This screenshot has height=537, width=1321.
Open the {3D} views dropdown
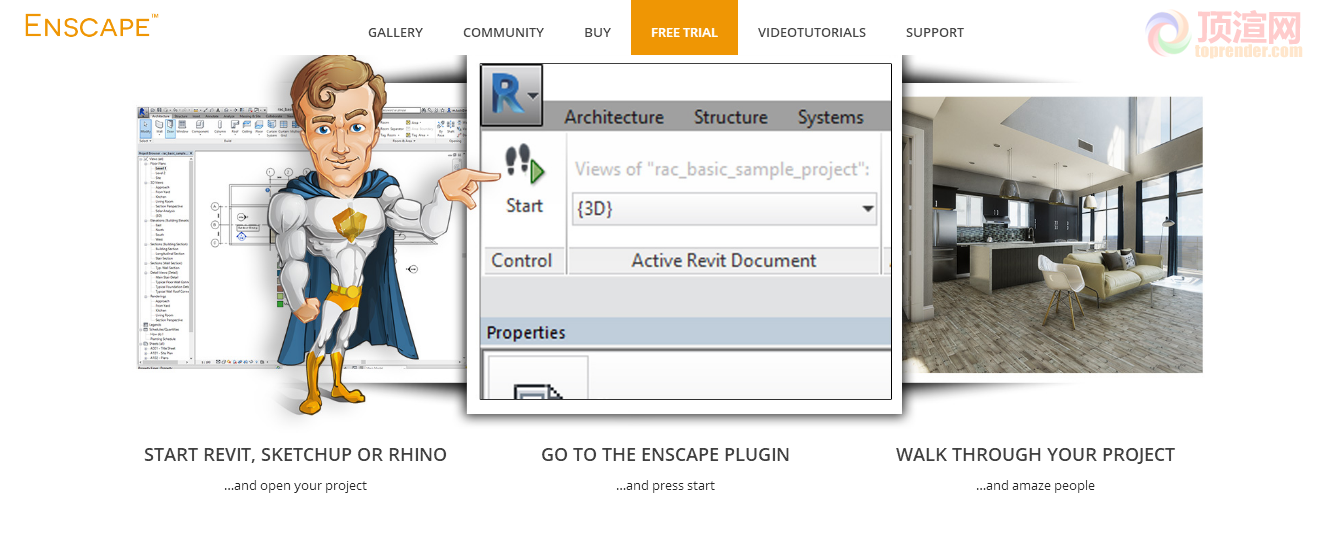725,210
